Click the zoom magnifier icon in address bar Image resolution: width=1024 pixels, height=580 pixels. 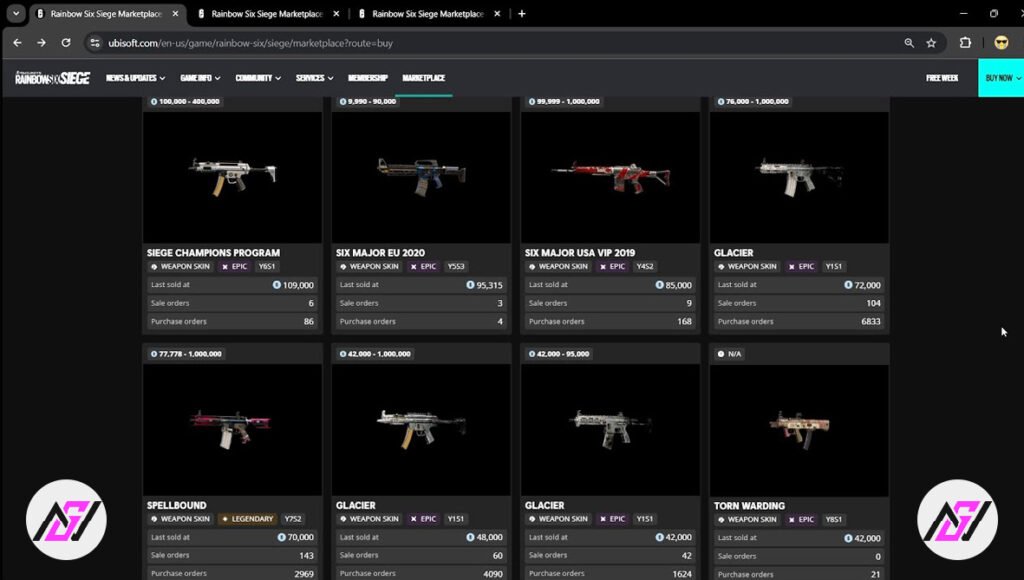(909, 43)
